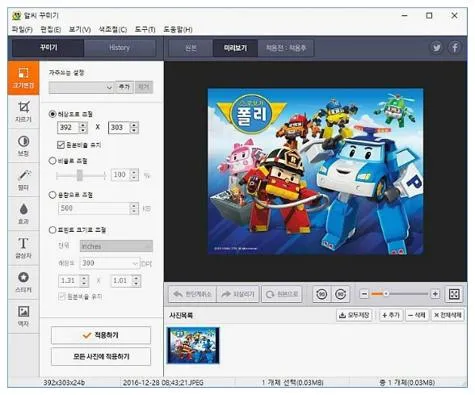Screen dimensions: 475x395
Task: Increase the 1.01 print height spinner
Action: [136, 278]
